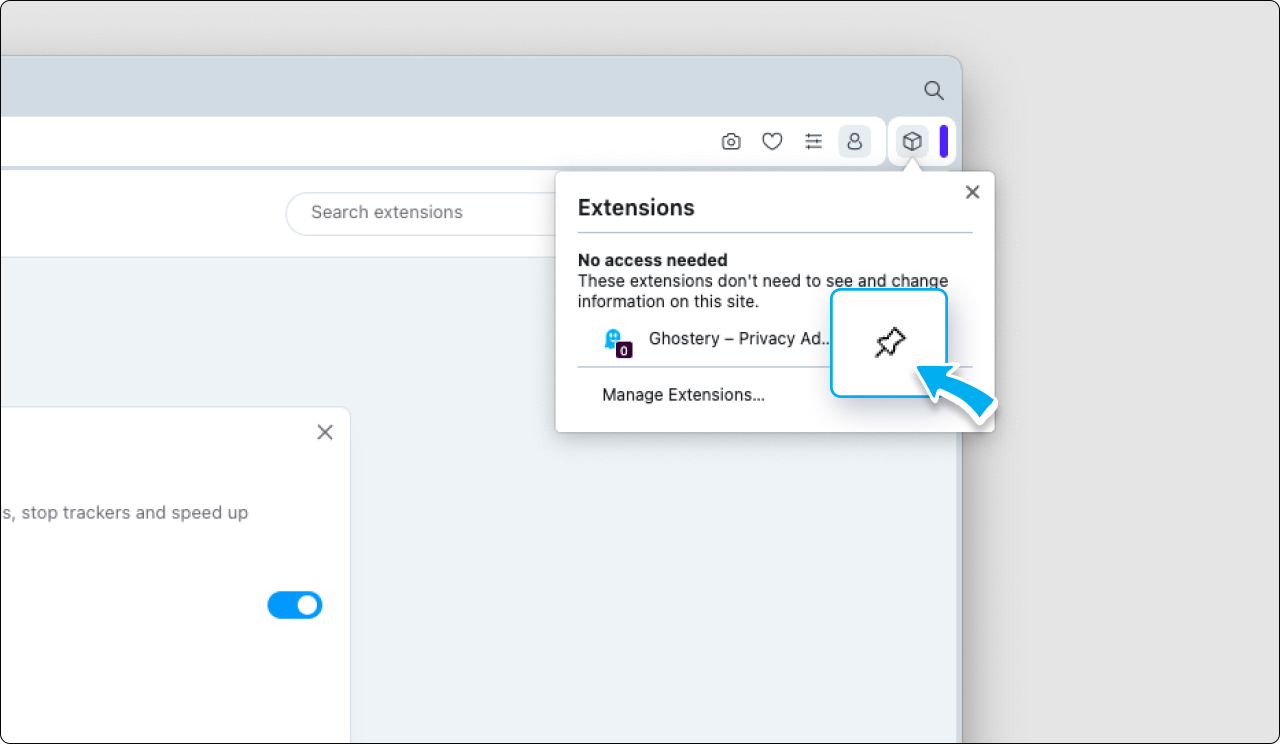Open the profile account icon
Screen dimensions: 1280x744
click(855, 141)
